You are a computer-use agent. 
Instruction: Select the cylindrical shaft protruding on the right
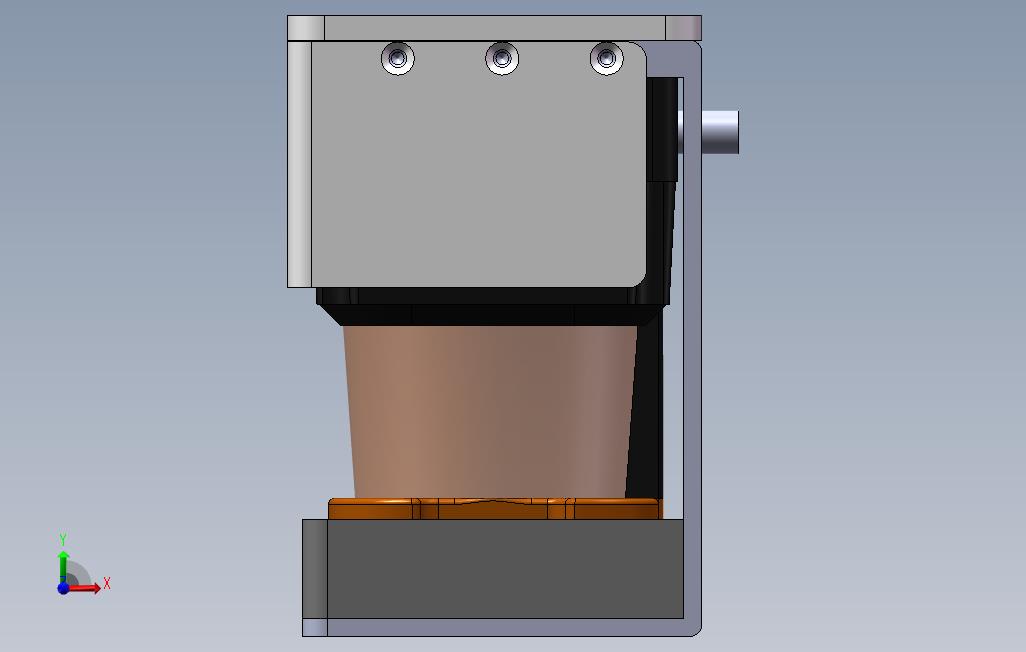pyautogui.click(x=720, y=132)
